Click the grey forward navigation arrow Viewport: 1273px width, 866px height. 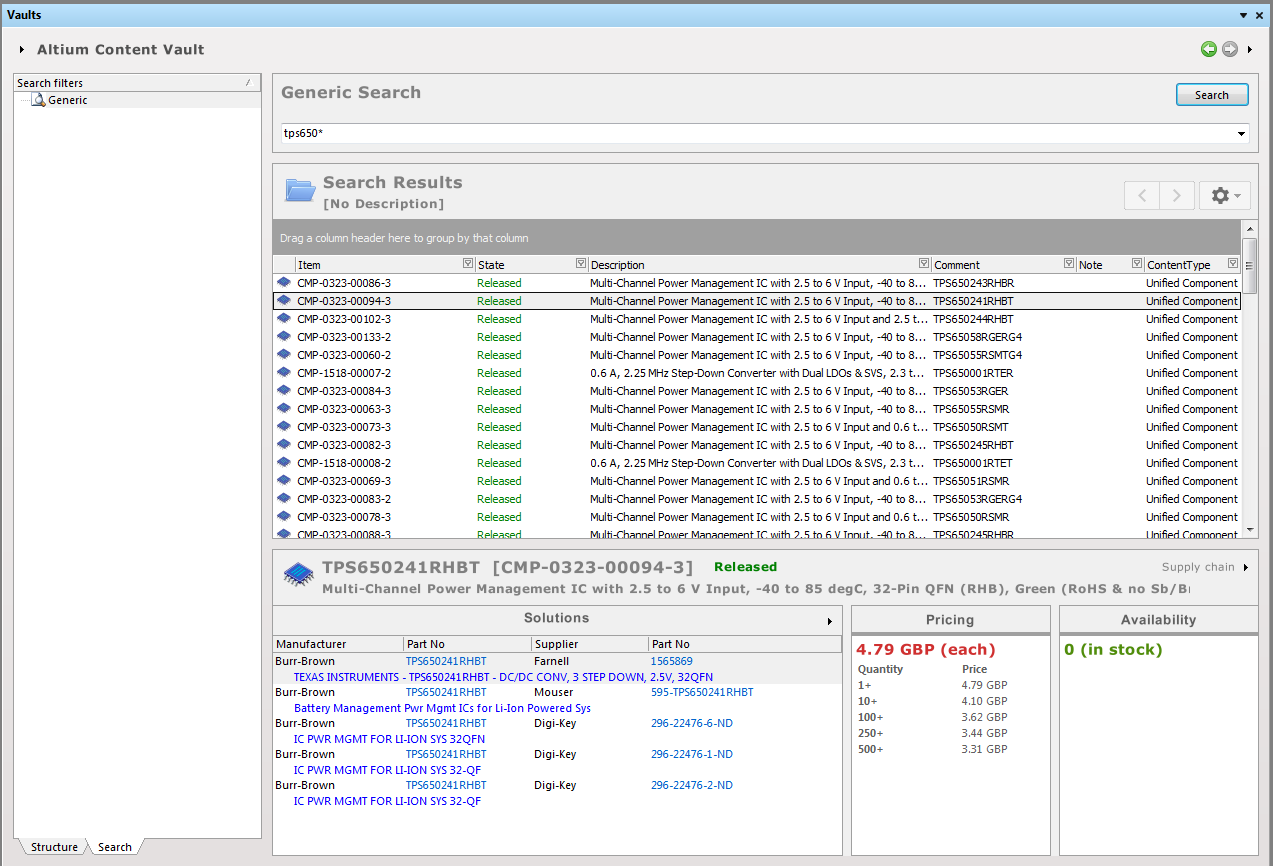click(x=1230, y=49)
